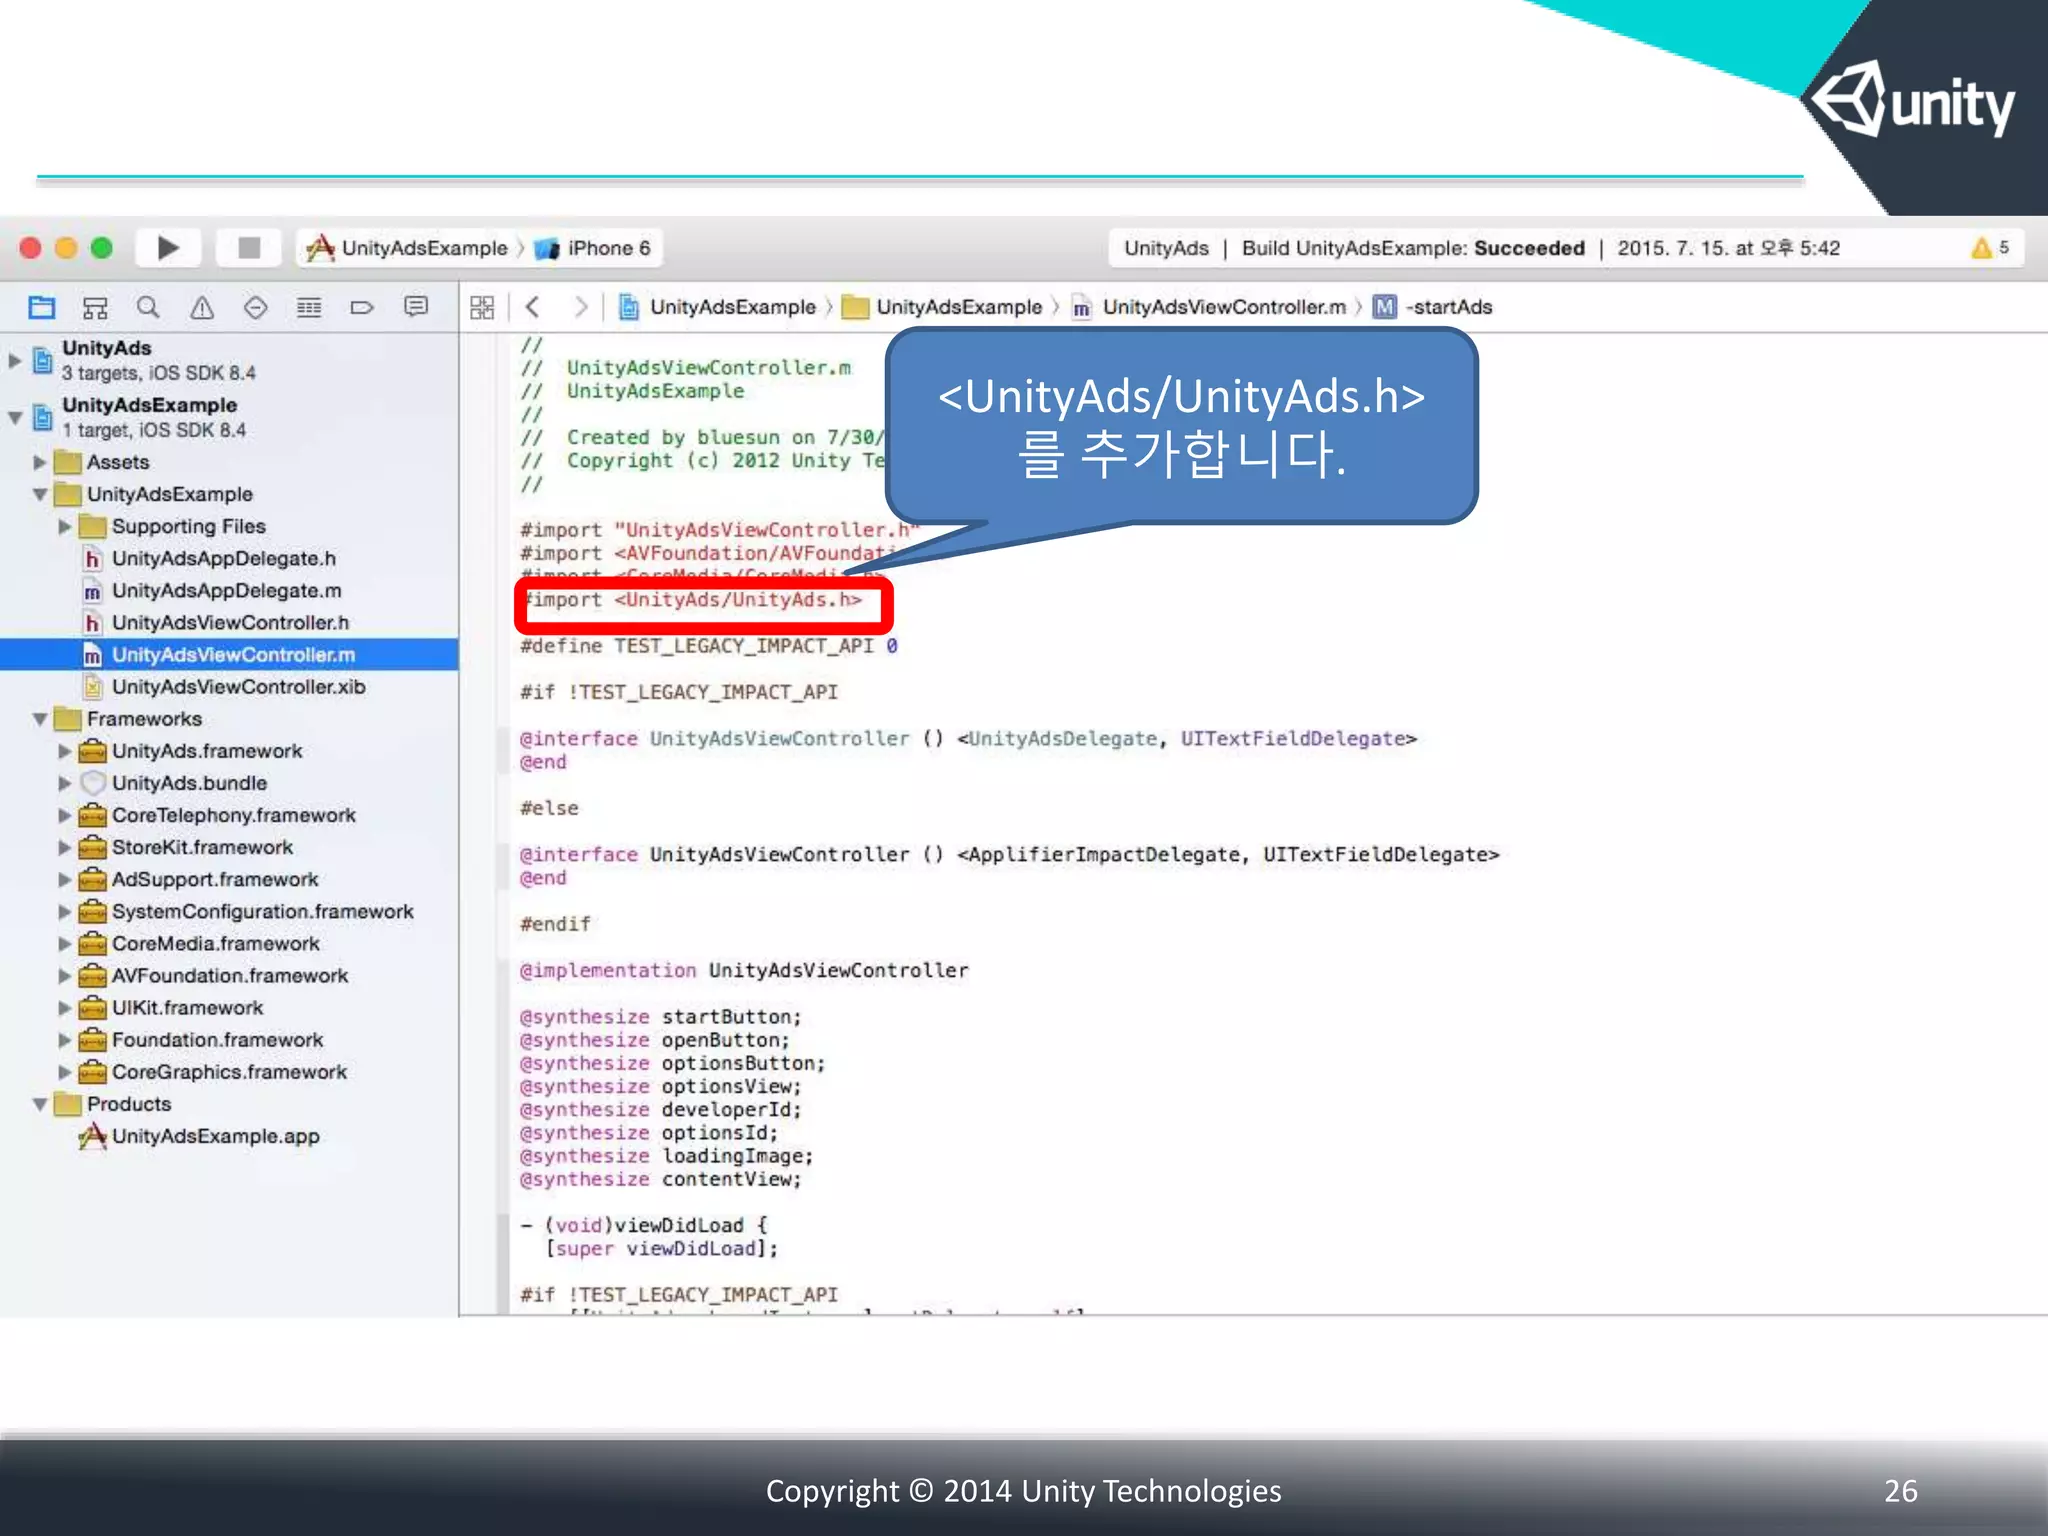
Task: Open the UnityAdsExample scheme selector
Action: 407,248
